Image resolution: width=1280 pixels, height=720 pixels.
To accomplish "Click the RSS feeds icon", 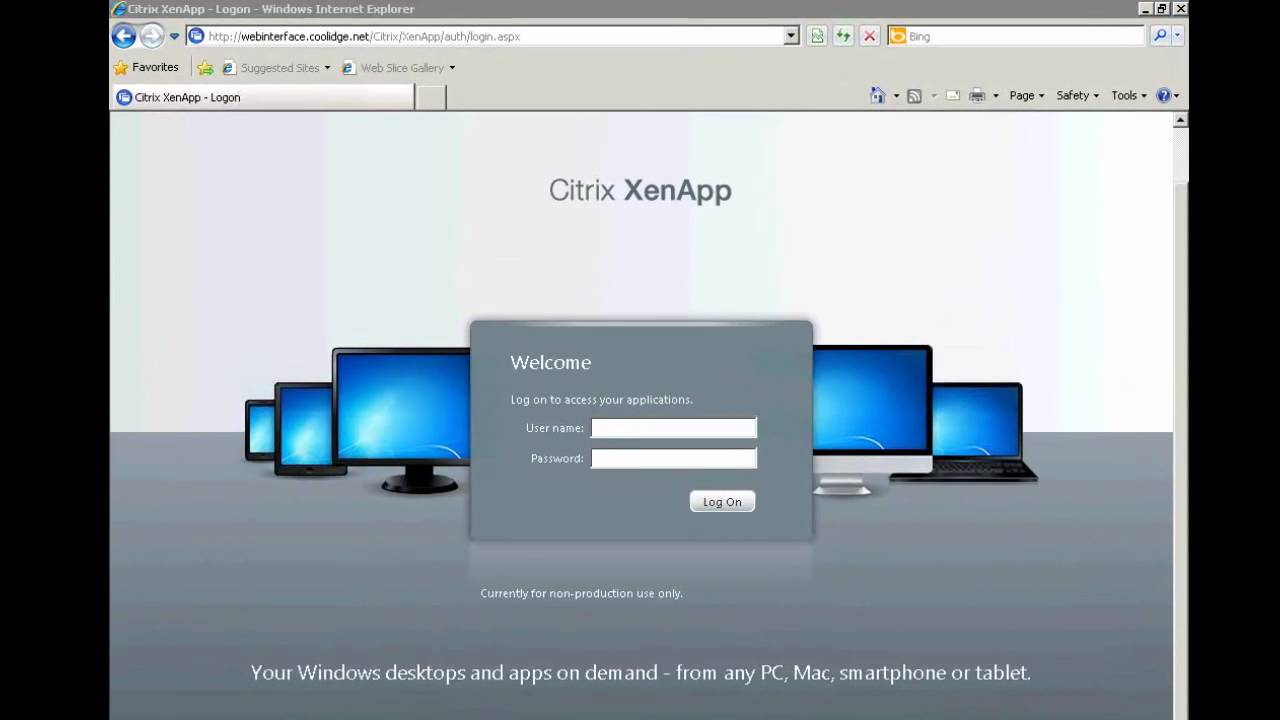I will click(914, 96).
